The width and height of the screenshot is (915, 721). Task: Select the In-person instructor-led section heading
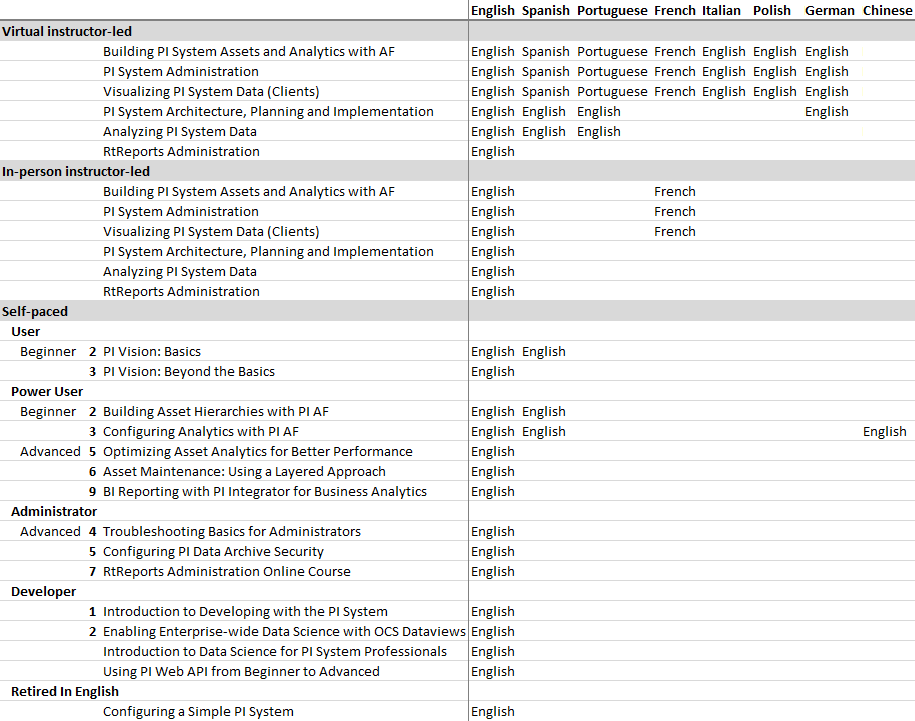(76, 171)
